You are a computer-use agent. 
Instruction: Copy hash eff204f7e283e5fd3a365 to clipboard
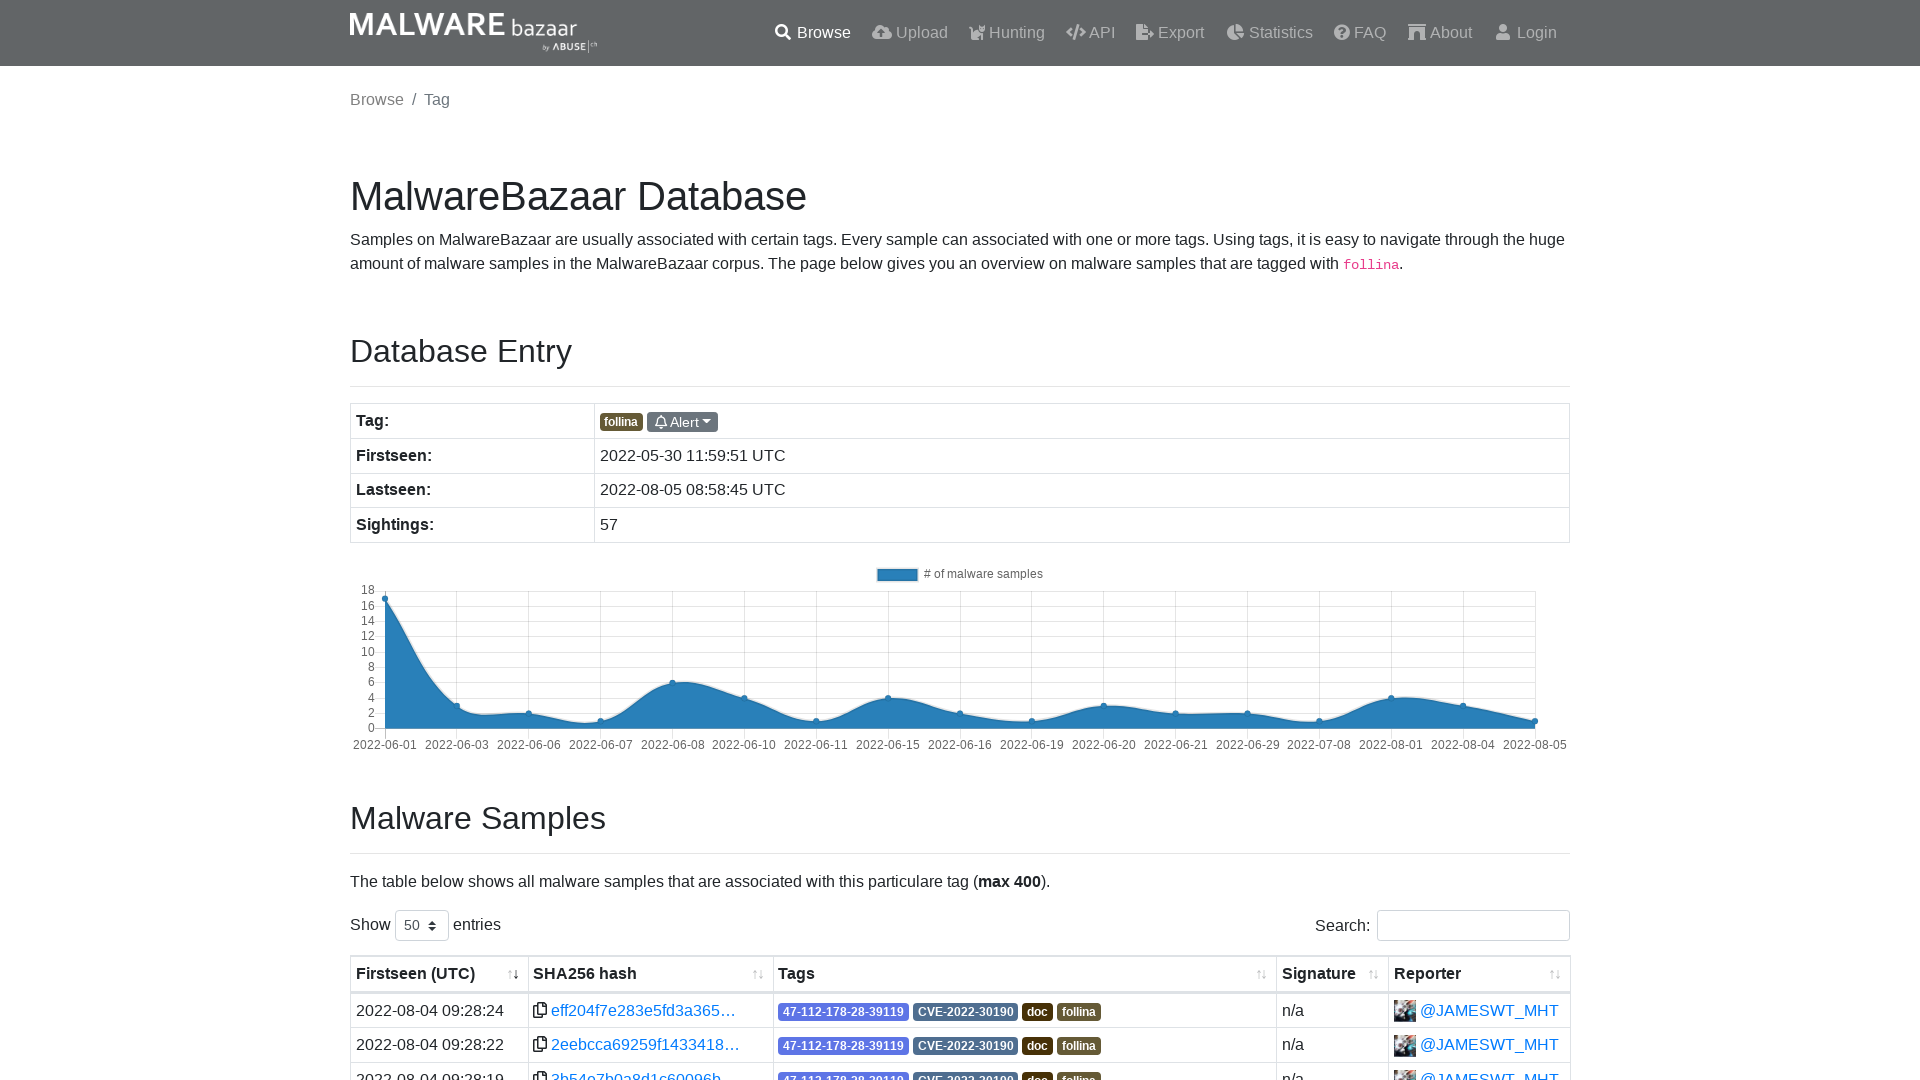(540, 1010)
